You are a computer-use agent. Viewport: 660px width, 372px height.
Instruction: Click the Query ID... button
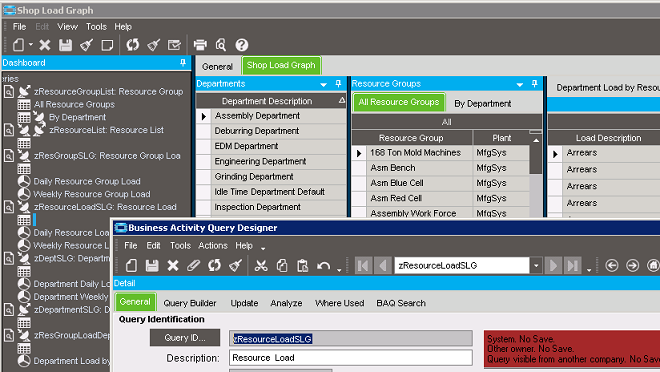pyautogui.click(x=185, y=337)
